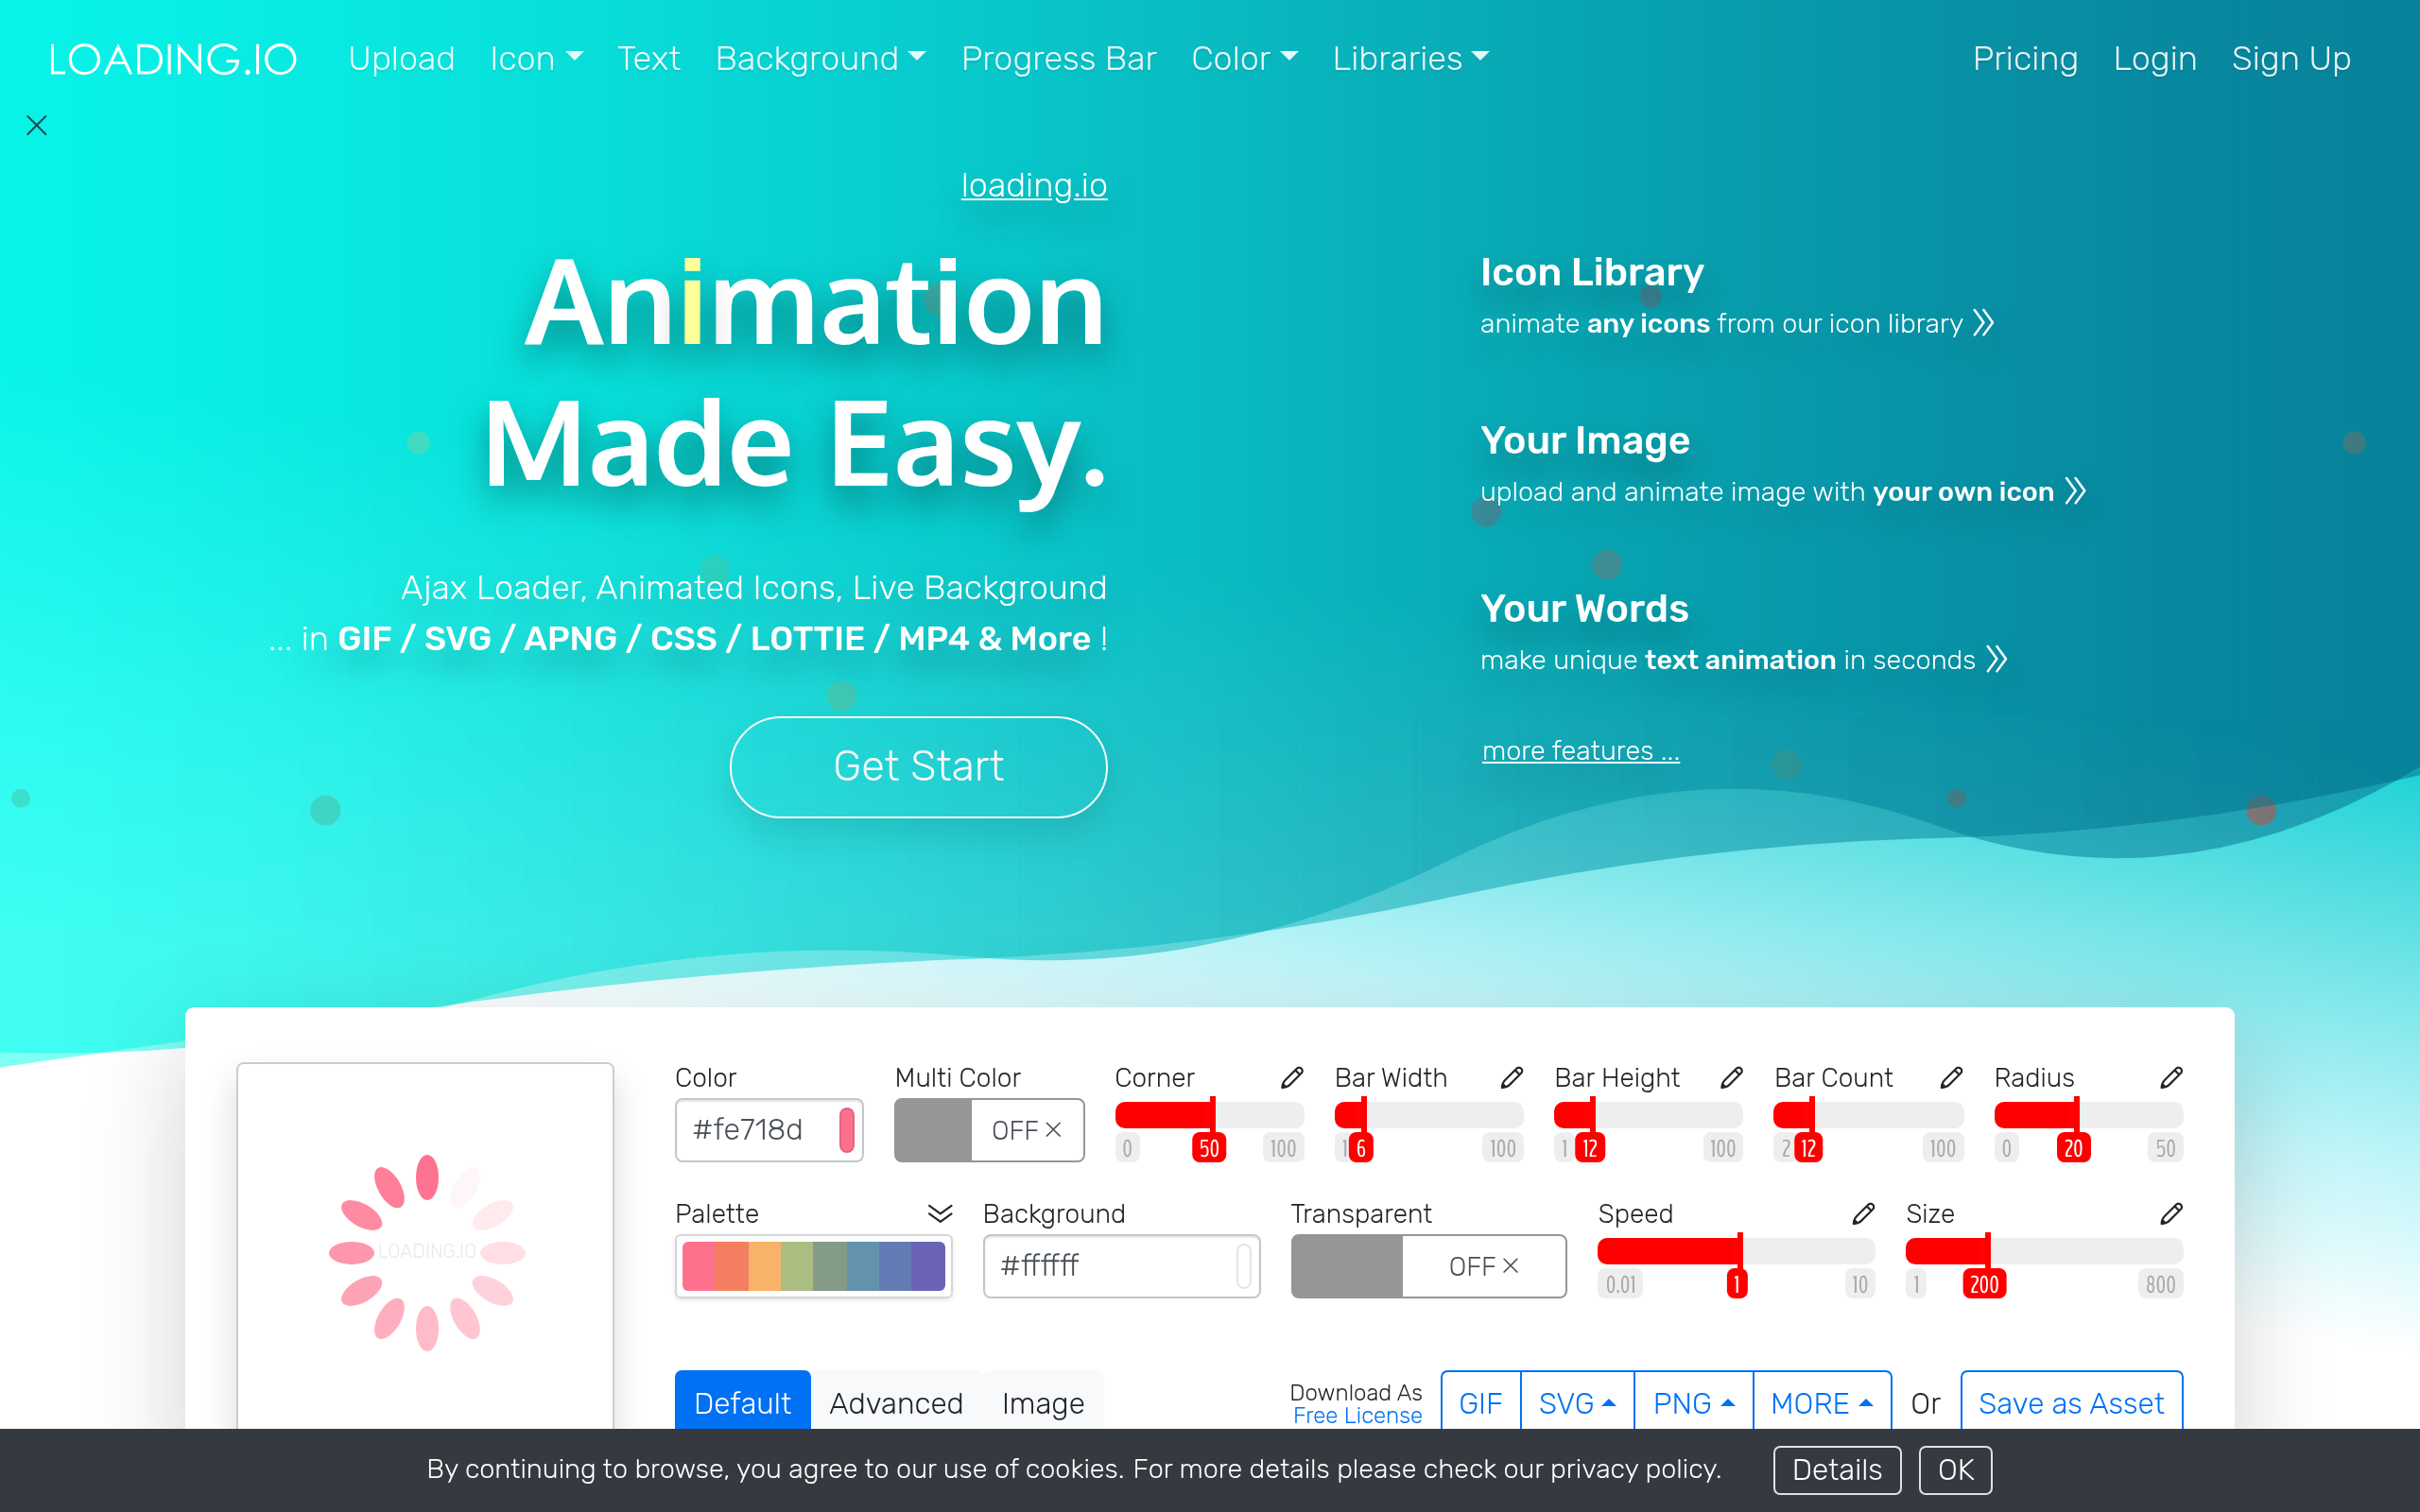
Task: Select the Default tab
Action: click(x=742, y=1402)
